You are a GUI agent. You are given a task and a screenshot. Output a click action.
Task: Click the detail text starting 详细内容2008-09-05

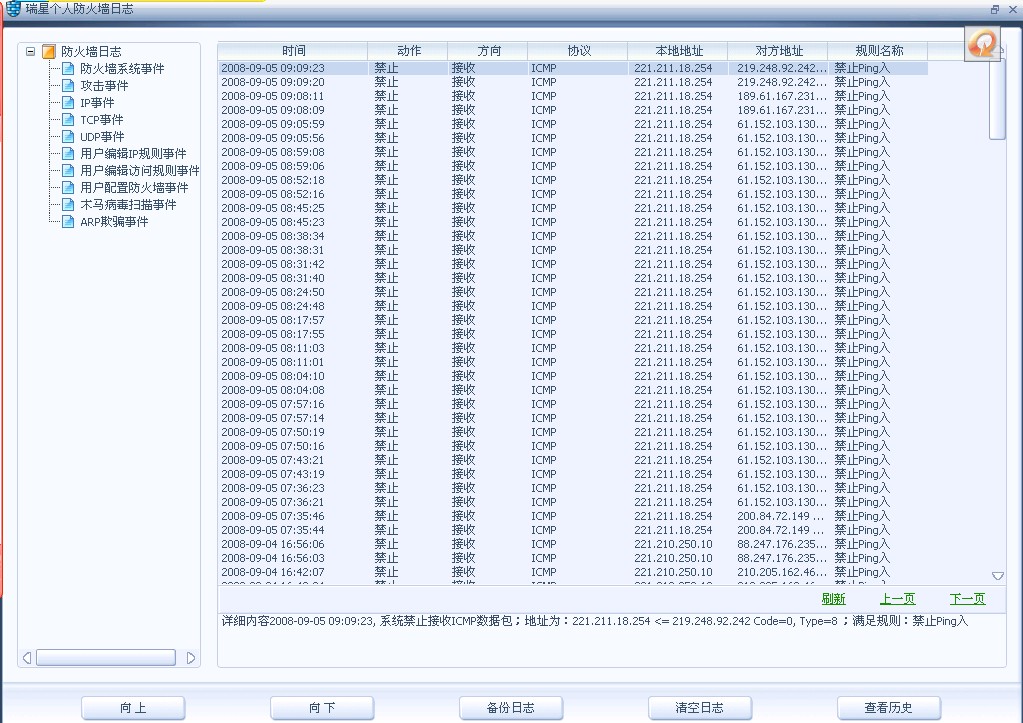click(x=594, y=621)
